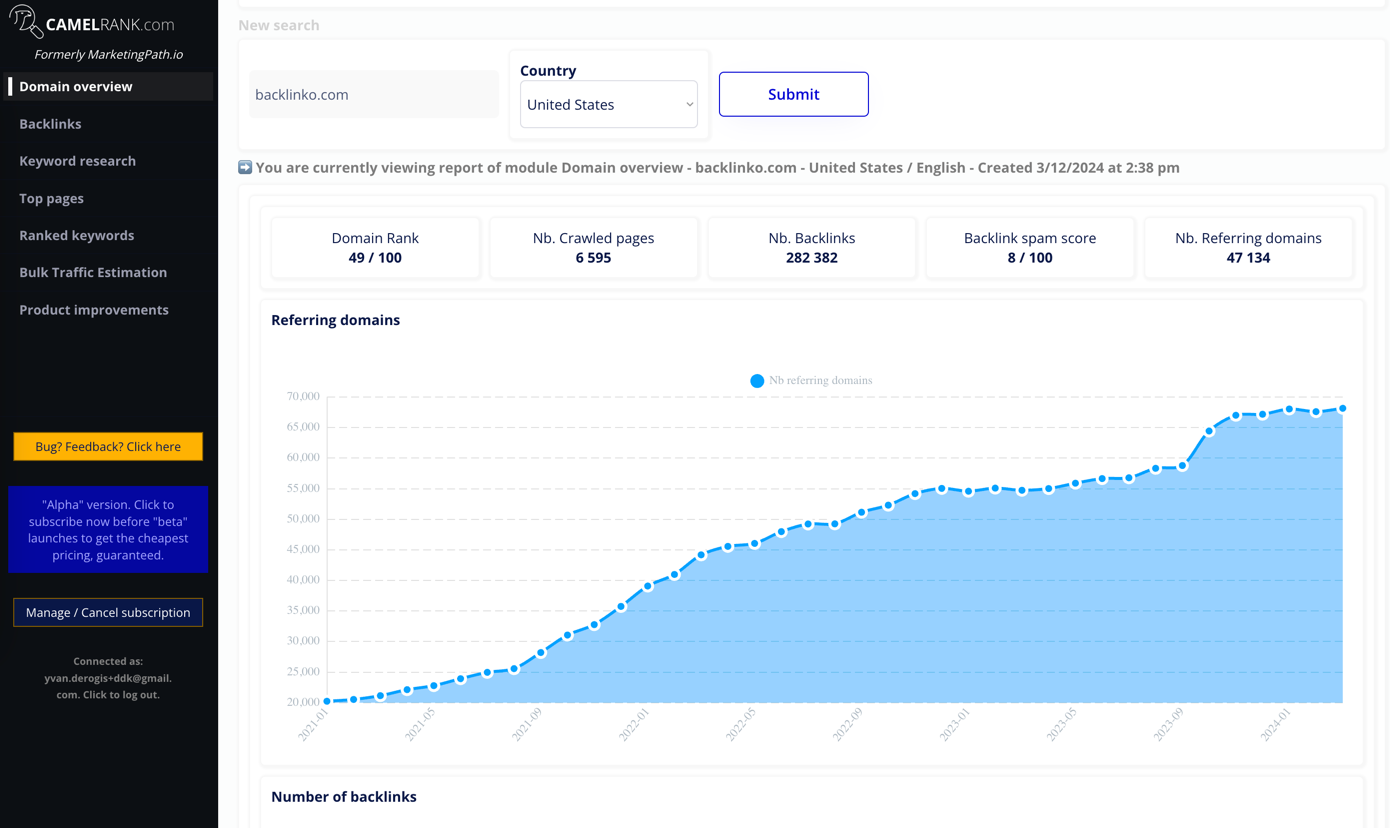This screenshot has height=828, width=1390.
Task: Click the 2023-09 x-axis label
Action: (x=1168, y=724)
